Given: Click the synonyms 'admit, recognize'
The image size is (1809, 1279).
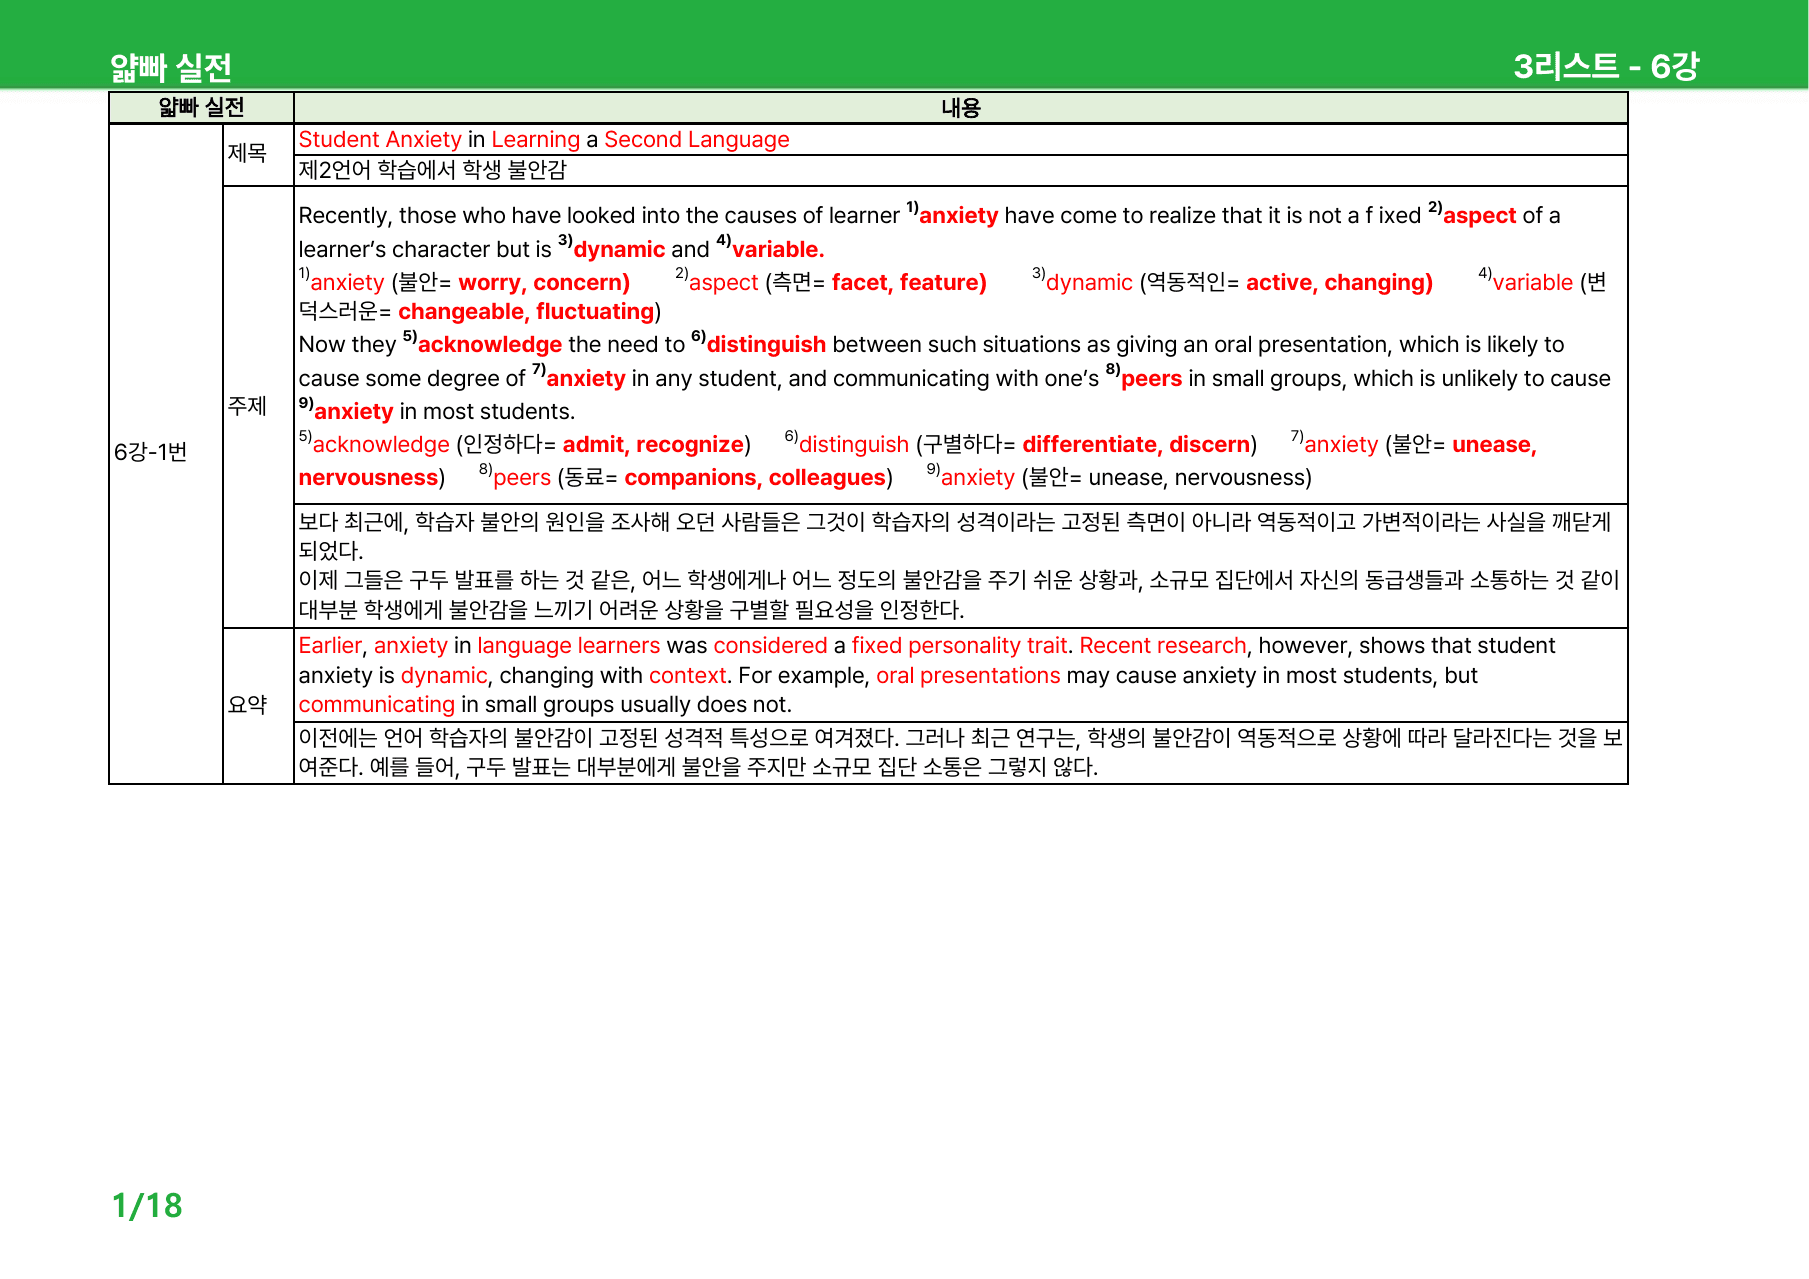Looking at the screenshot, I should [654, 445].
